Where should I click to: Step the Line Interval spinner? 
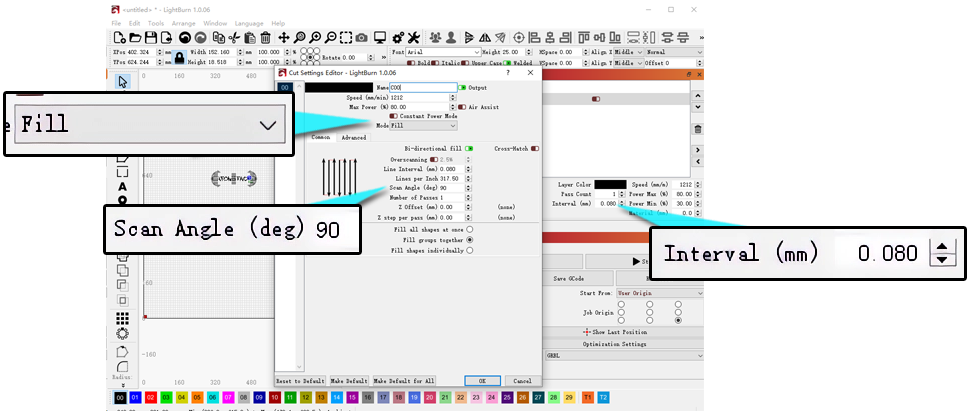pyautogui.click(x=468, y=169)
